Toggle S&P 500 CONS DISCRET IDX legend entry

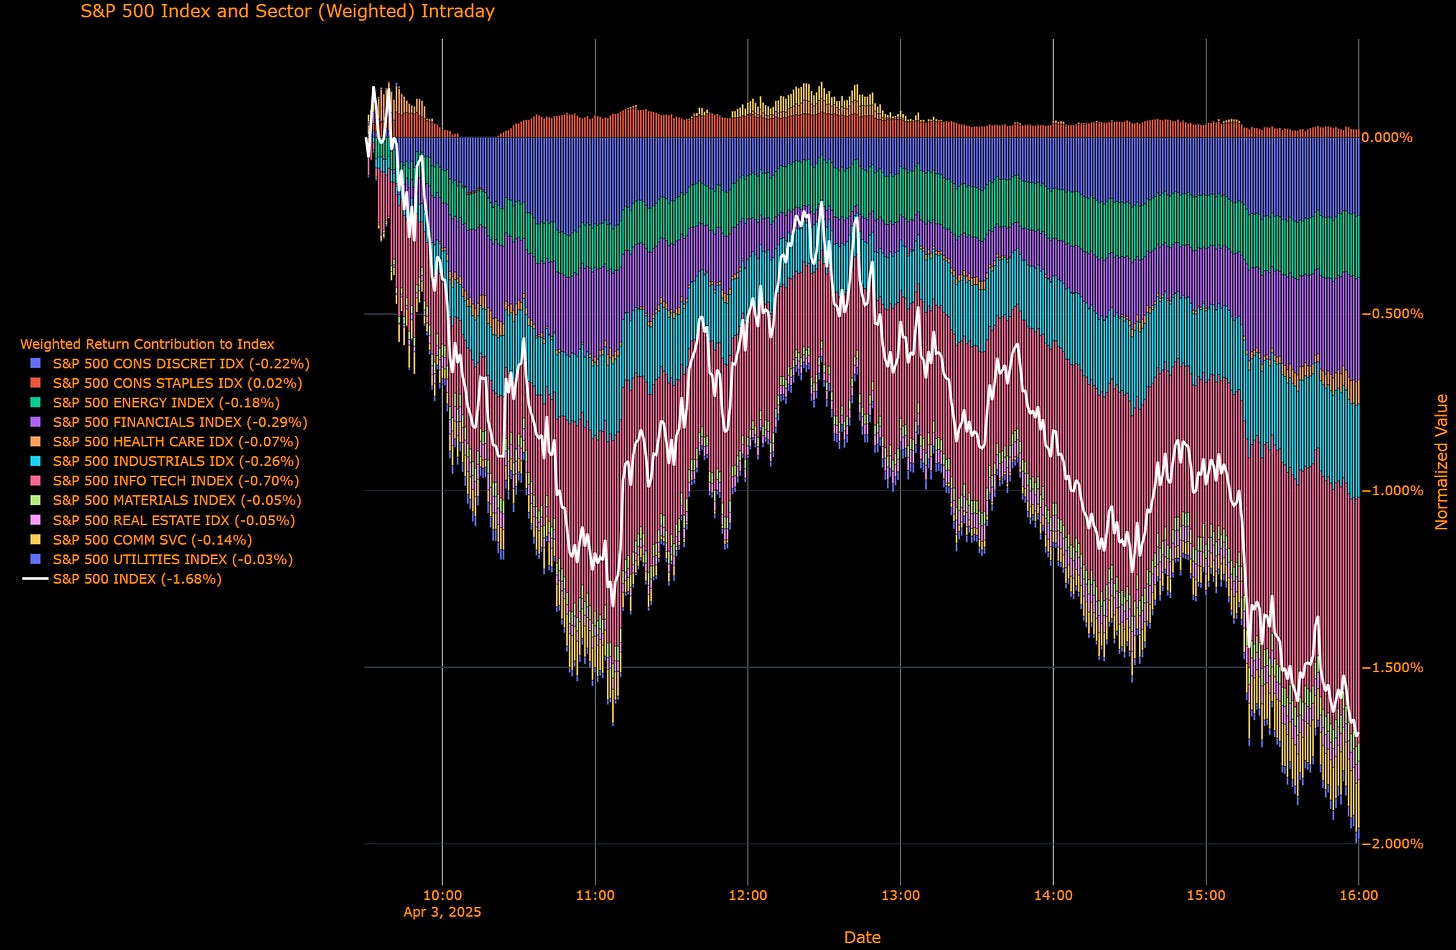[168, 363]
